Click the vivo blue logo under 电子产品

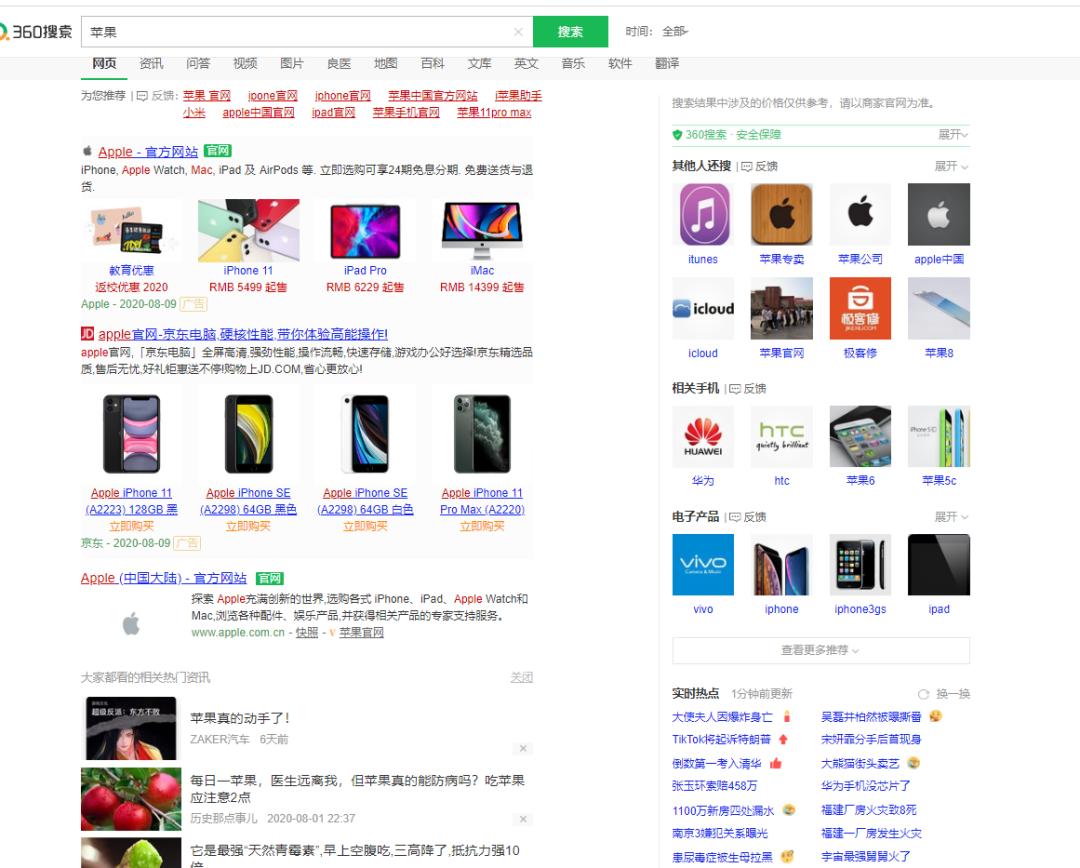coord(702,563)
